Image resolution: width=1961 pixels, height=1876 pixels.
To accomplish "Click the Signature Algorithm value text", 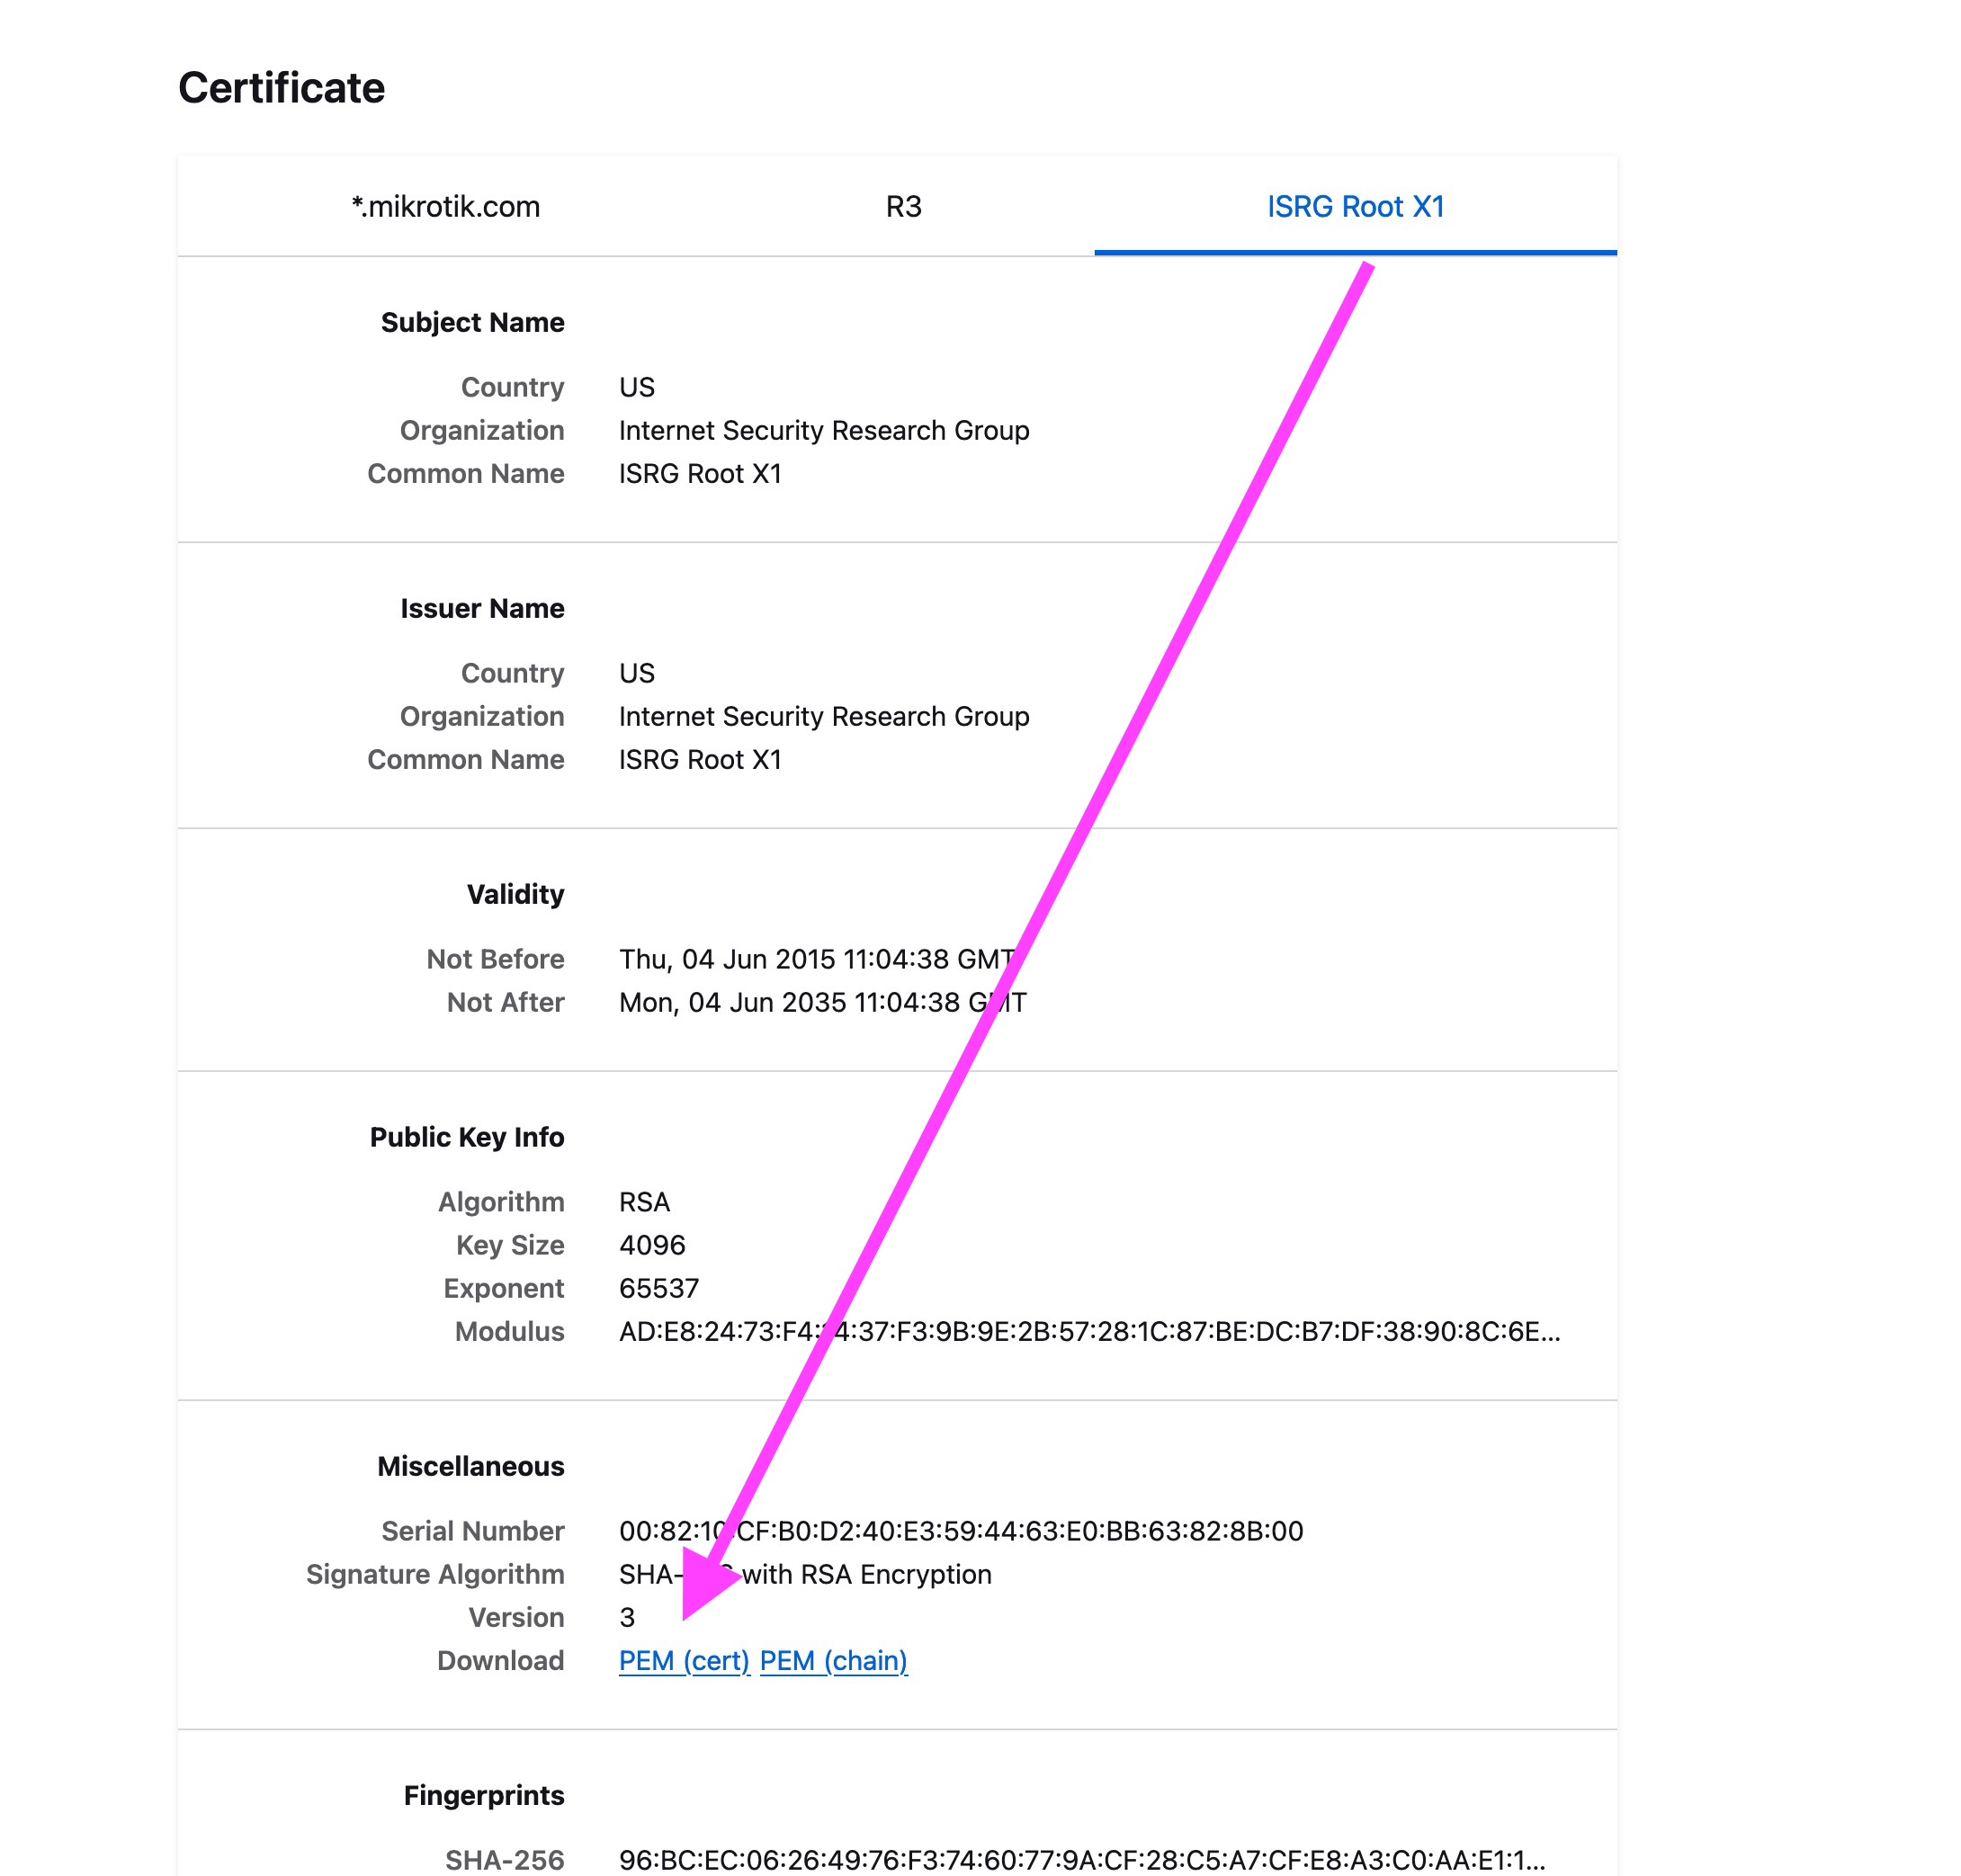I will (x=866, y=1574).
